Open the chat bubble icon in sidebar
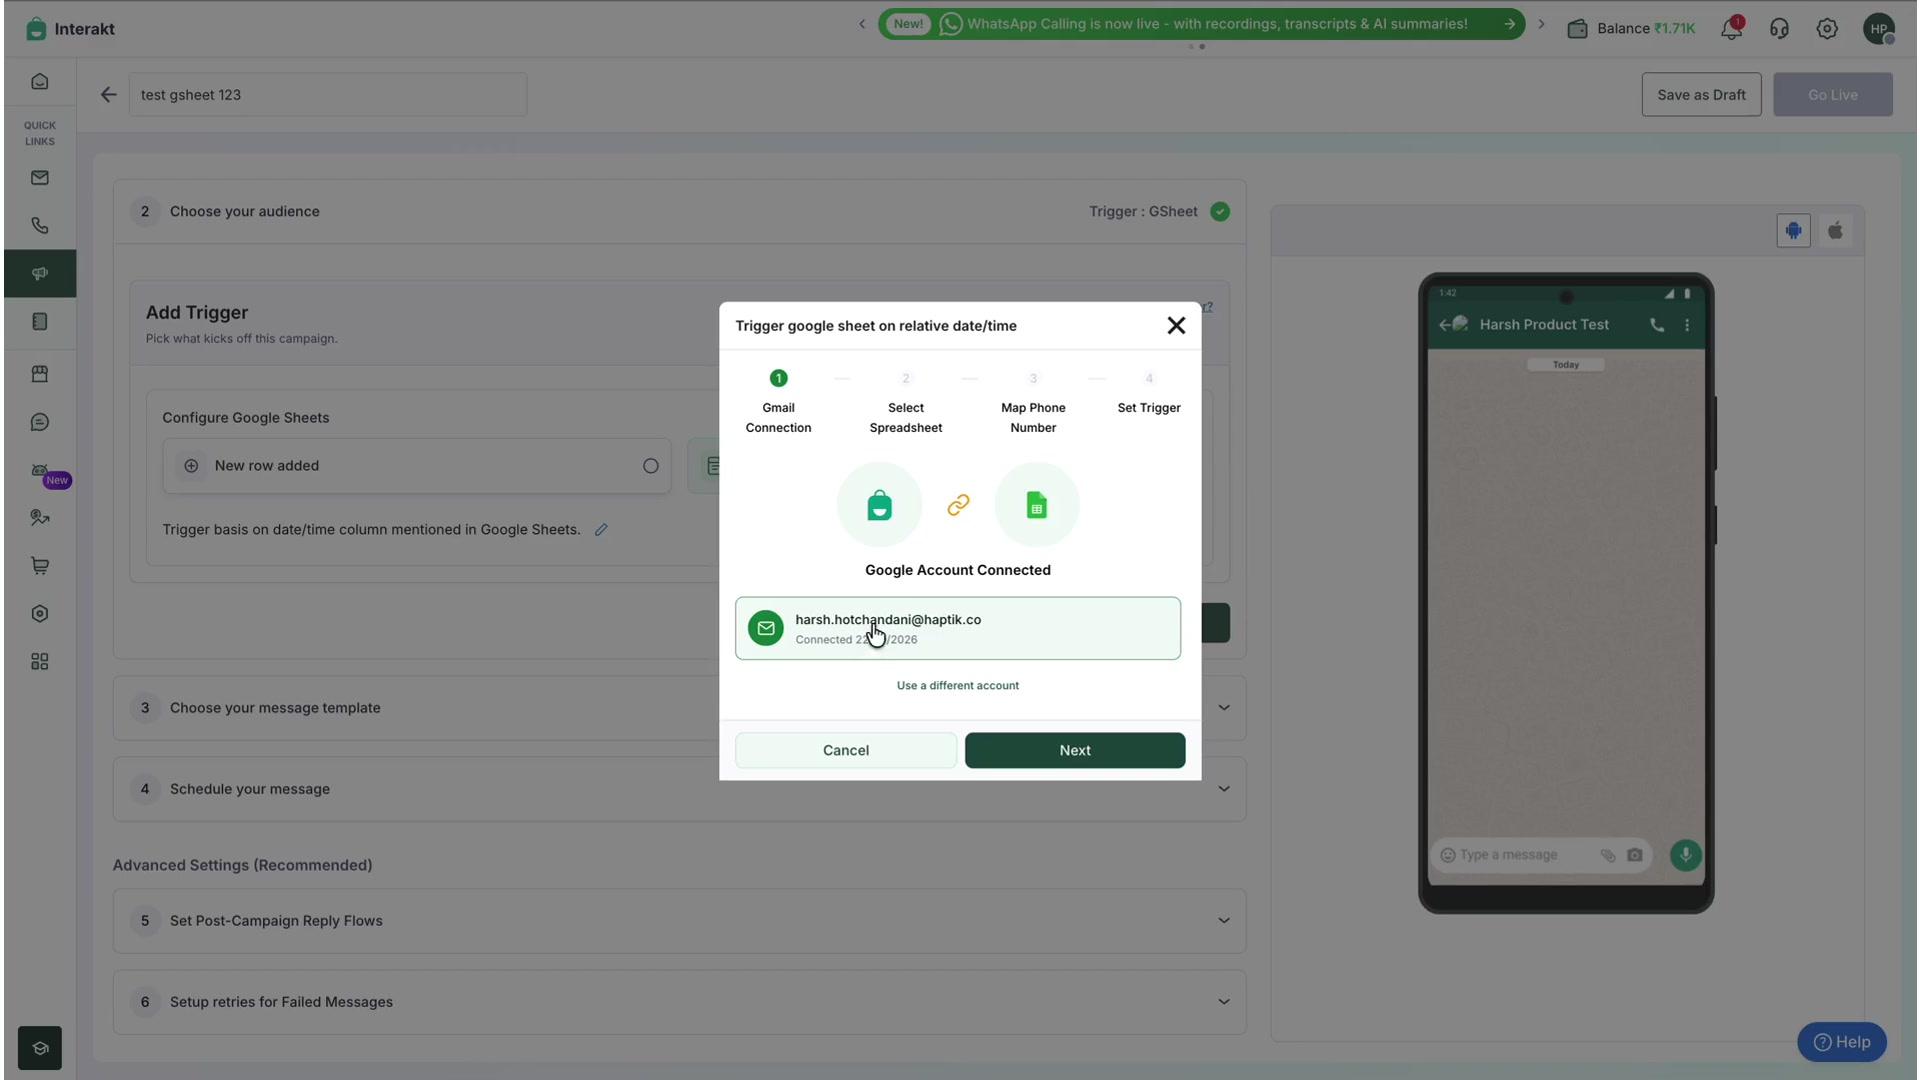 coord(40,422)
